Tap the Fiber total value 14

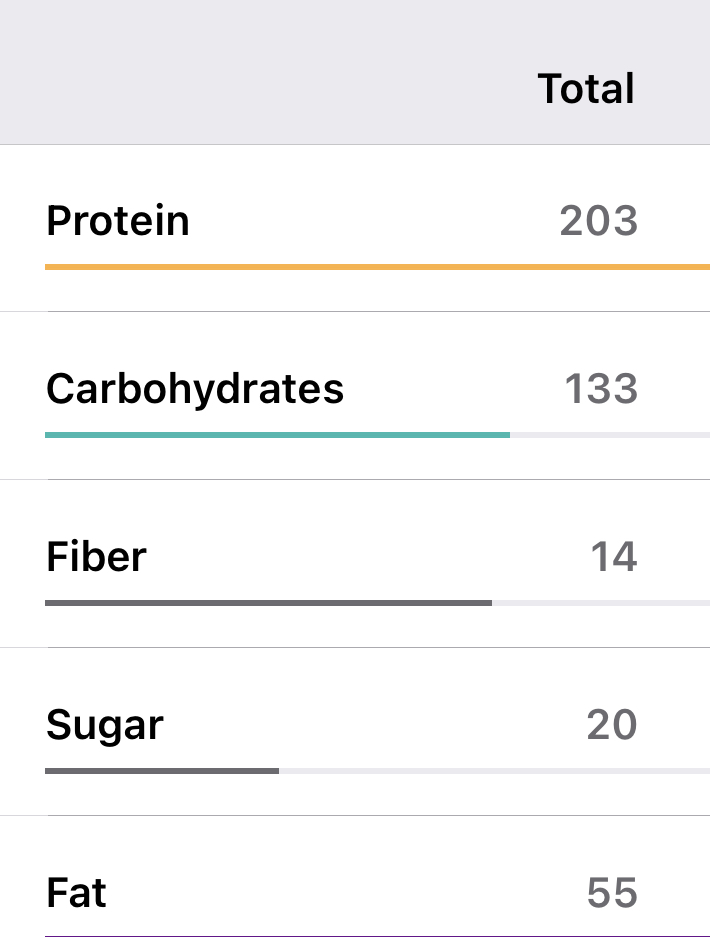613,556
